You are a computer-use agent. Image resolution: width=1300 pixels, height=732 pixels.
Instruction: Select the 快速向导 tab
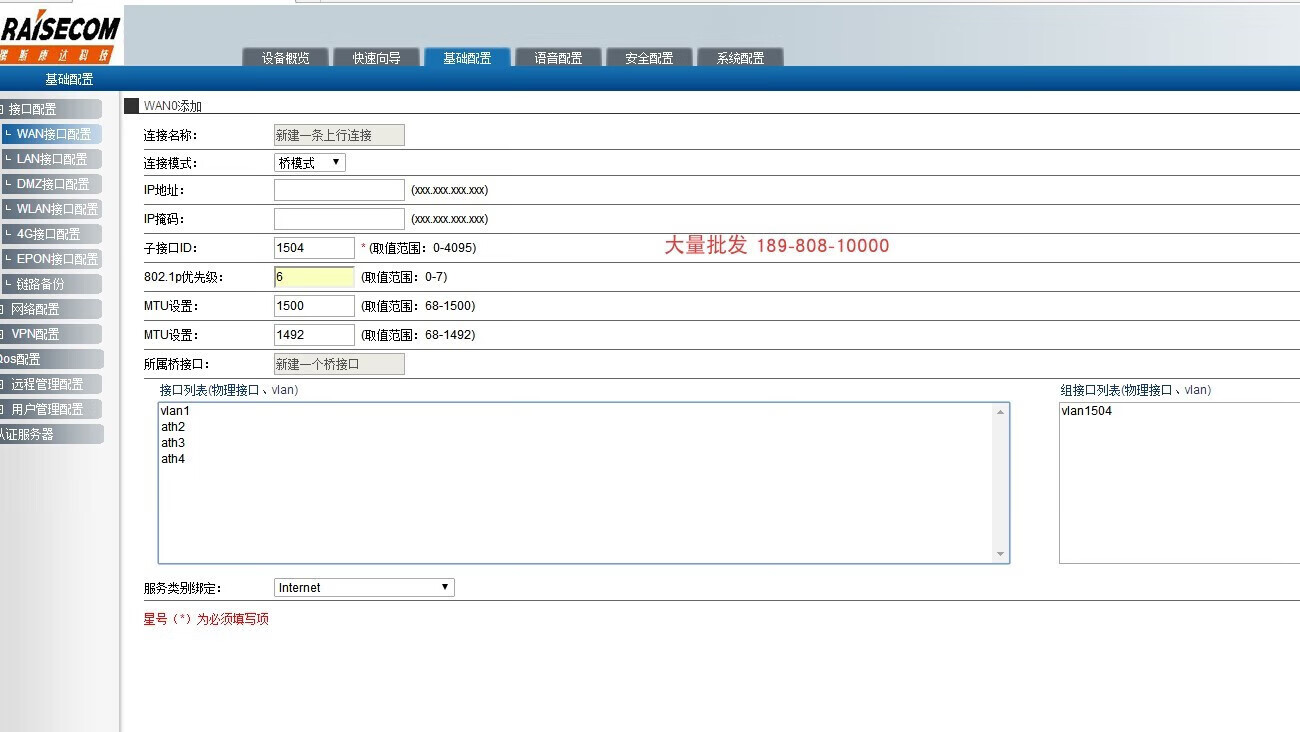(376, 58)
